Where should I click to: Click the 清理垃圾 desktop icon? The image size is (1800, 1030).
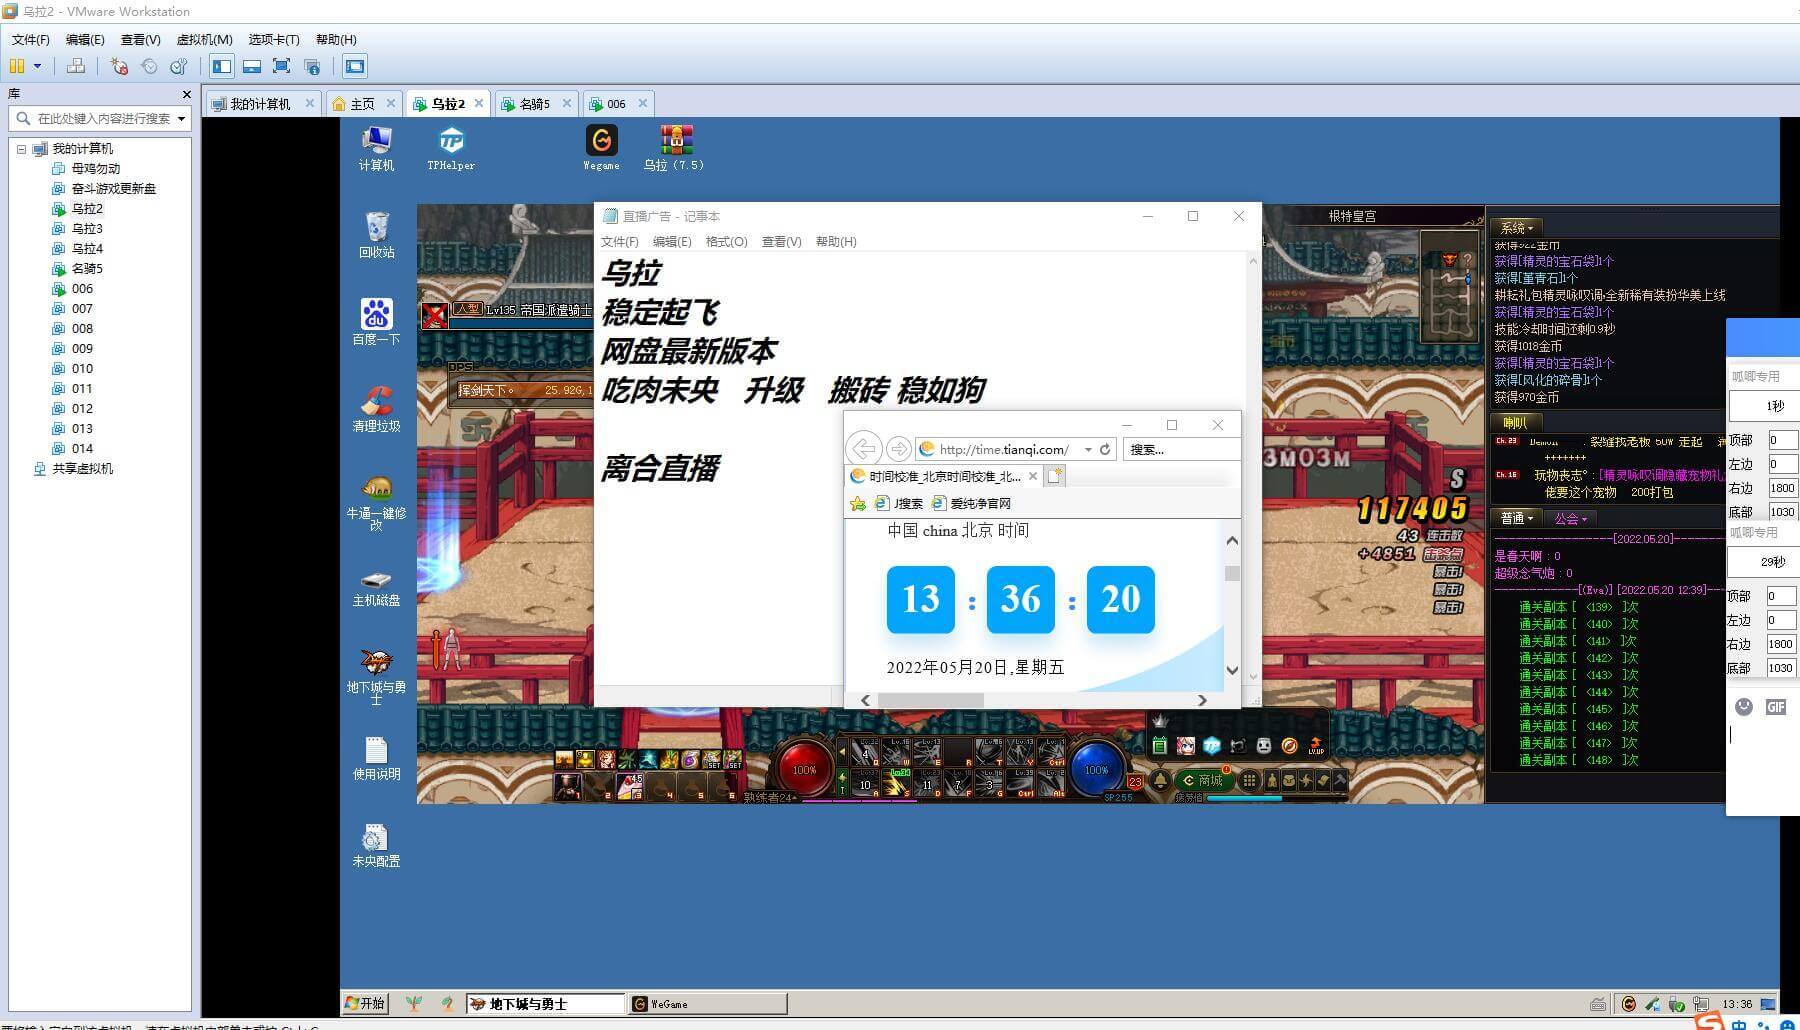[376, 409]
